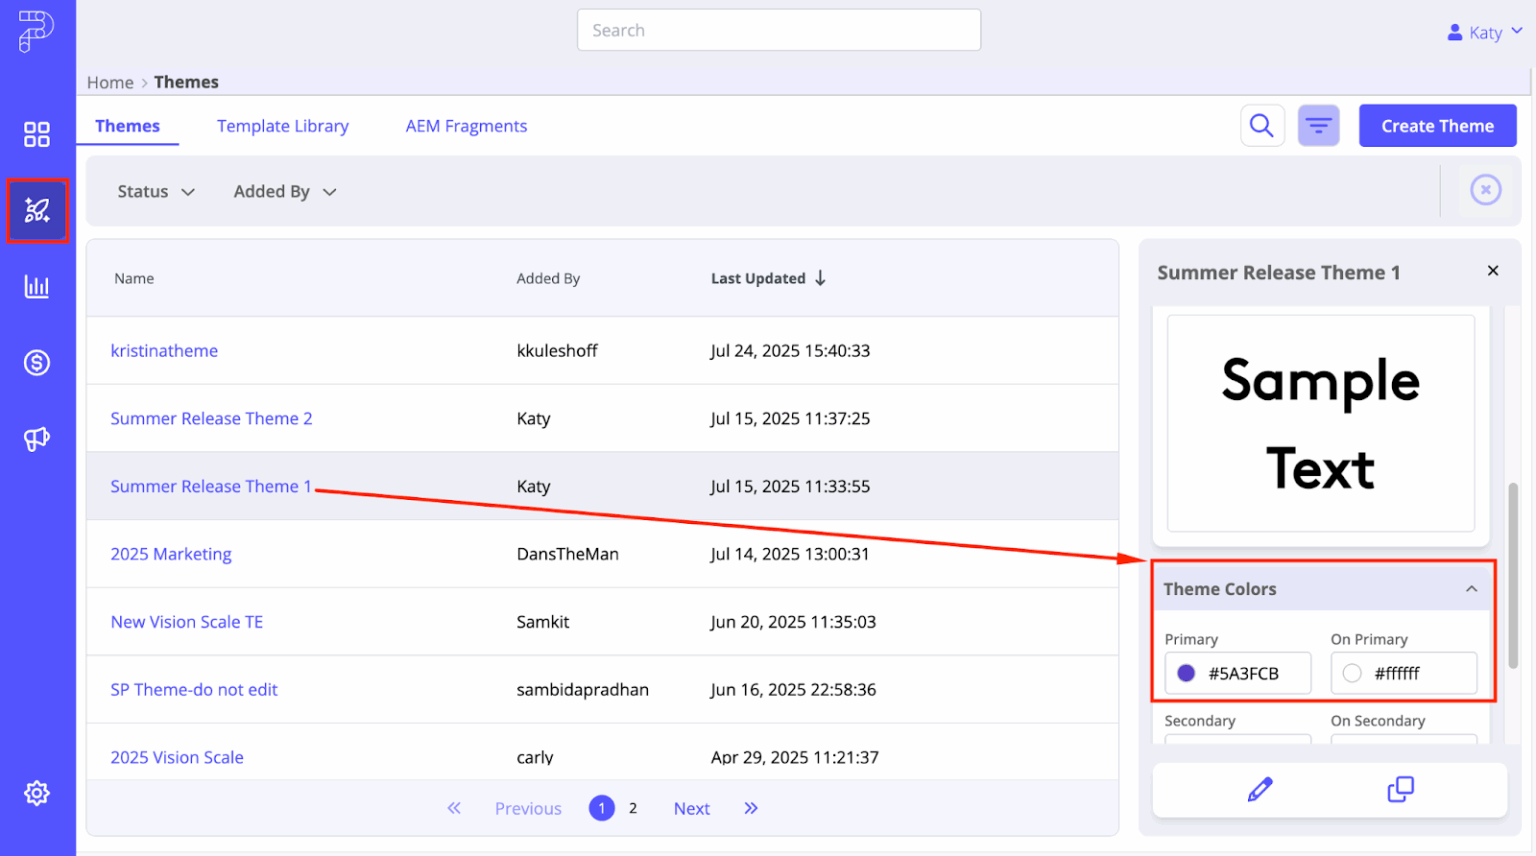Click the Primary #5A3FCB color swatch

click(x=1186, y=673)
